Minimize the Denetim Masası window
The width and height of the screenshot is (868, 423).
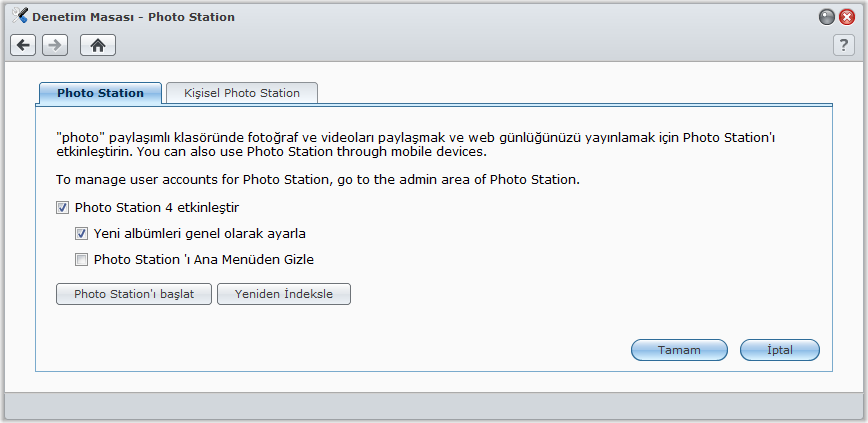(827, 17)
